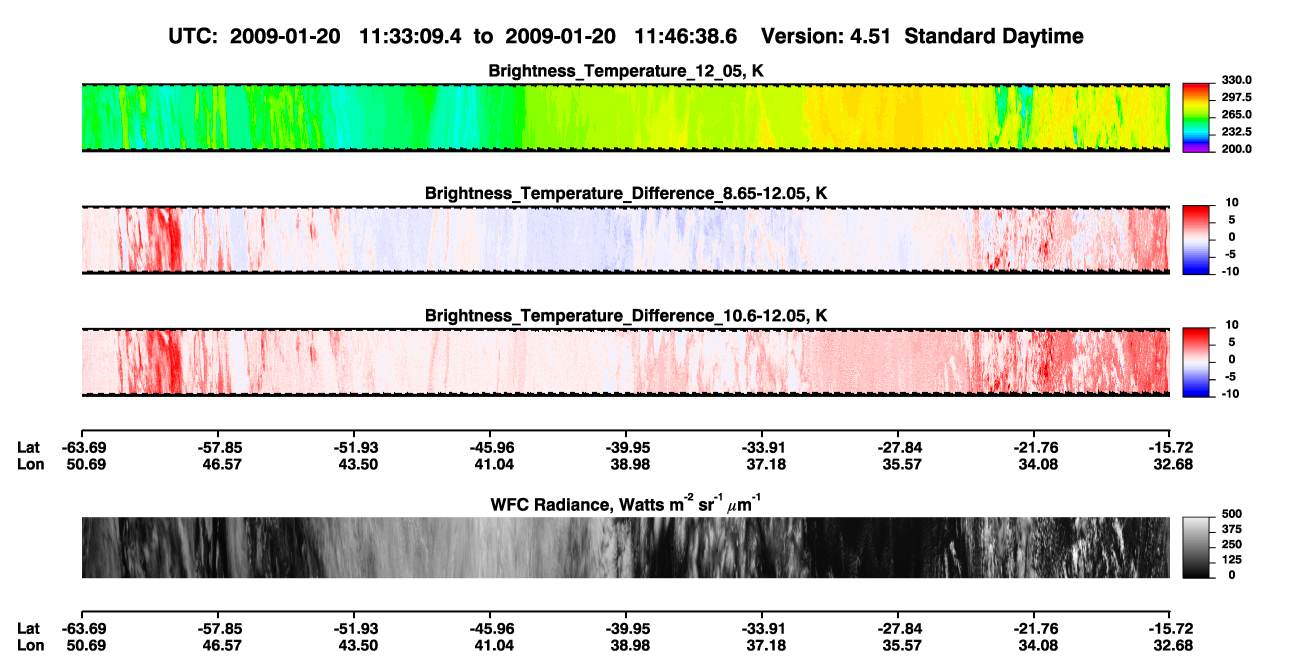Click latitude -57.85 below the WFC Radiance panel
Viewport: 1300px width, 667px height.
[x=218, y=628]
